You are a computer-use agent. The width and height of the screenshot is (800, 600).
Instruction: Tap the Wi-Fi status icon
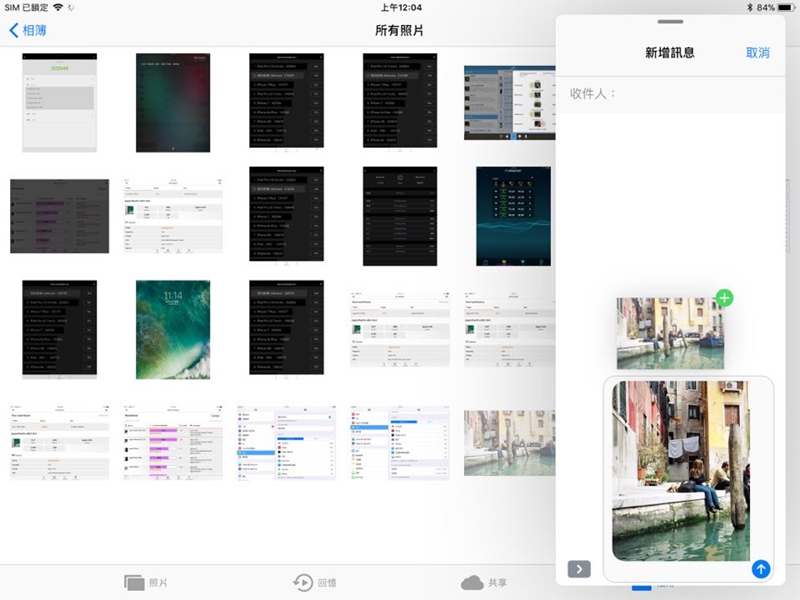(72, 7)
